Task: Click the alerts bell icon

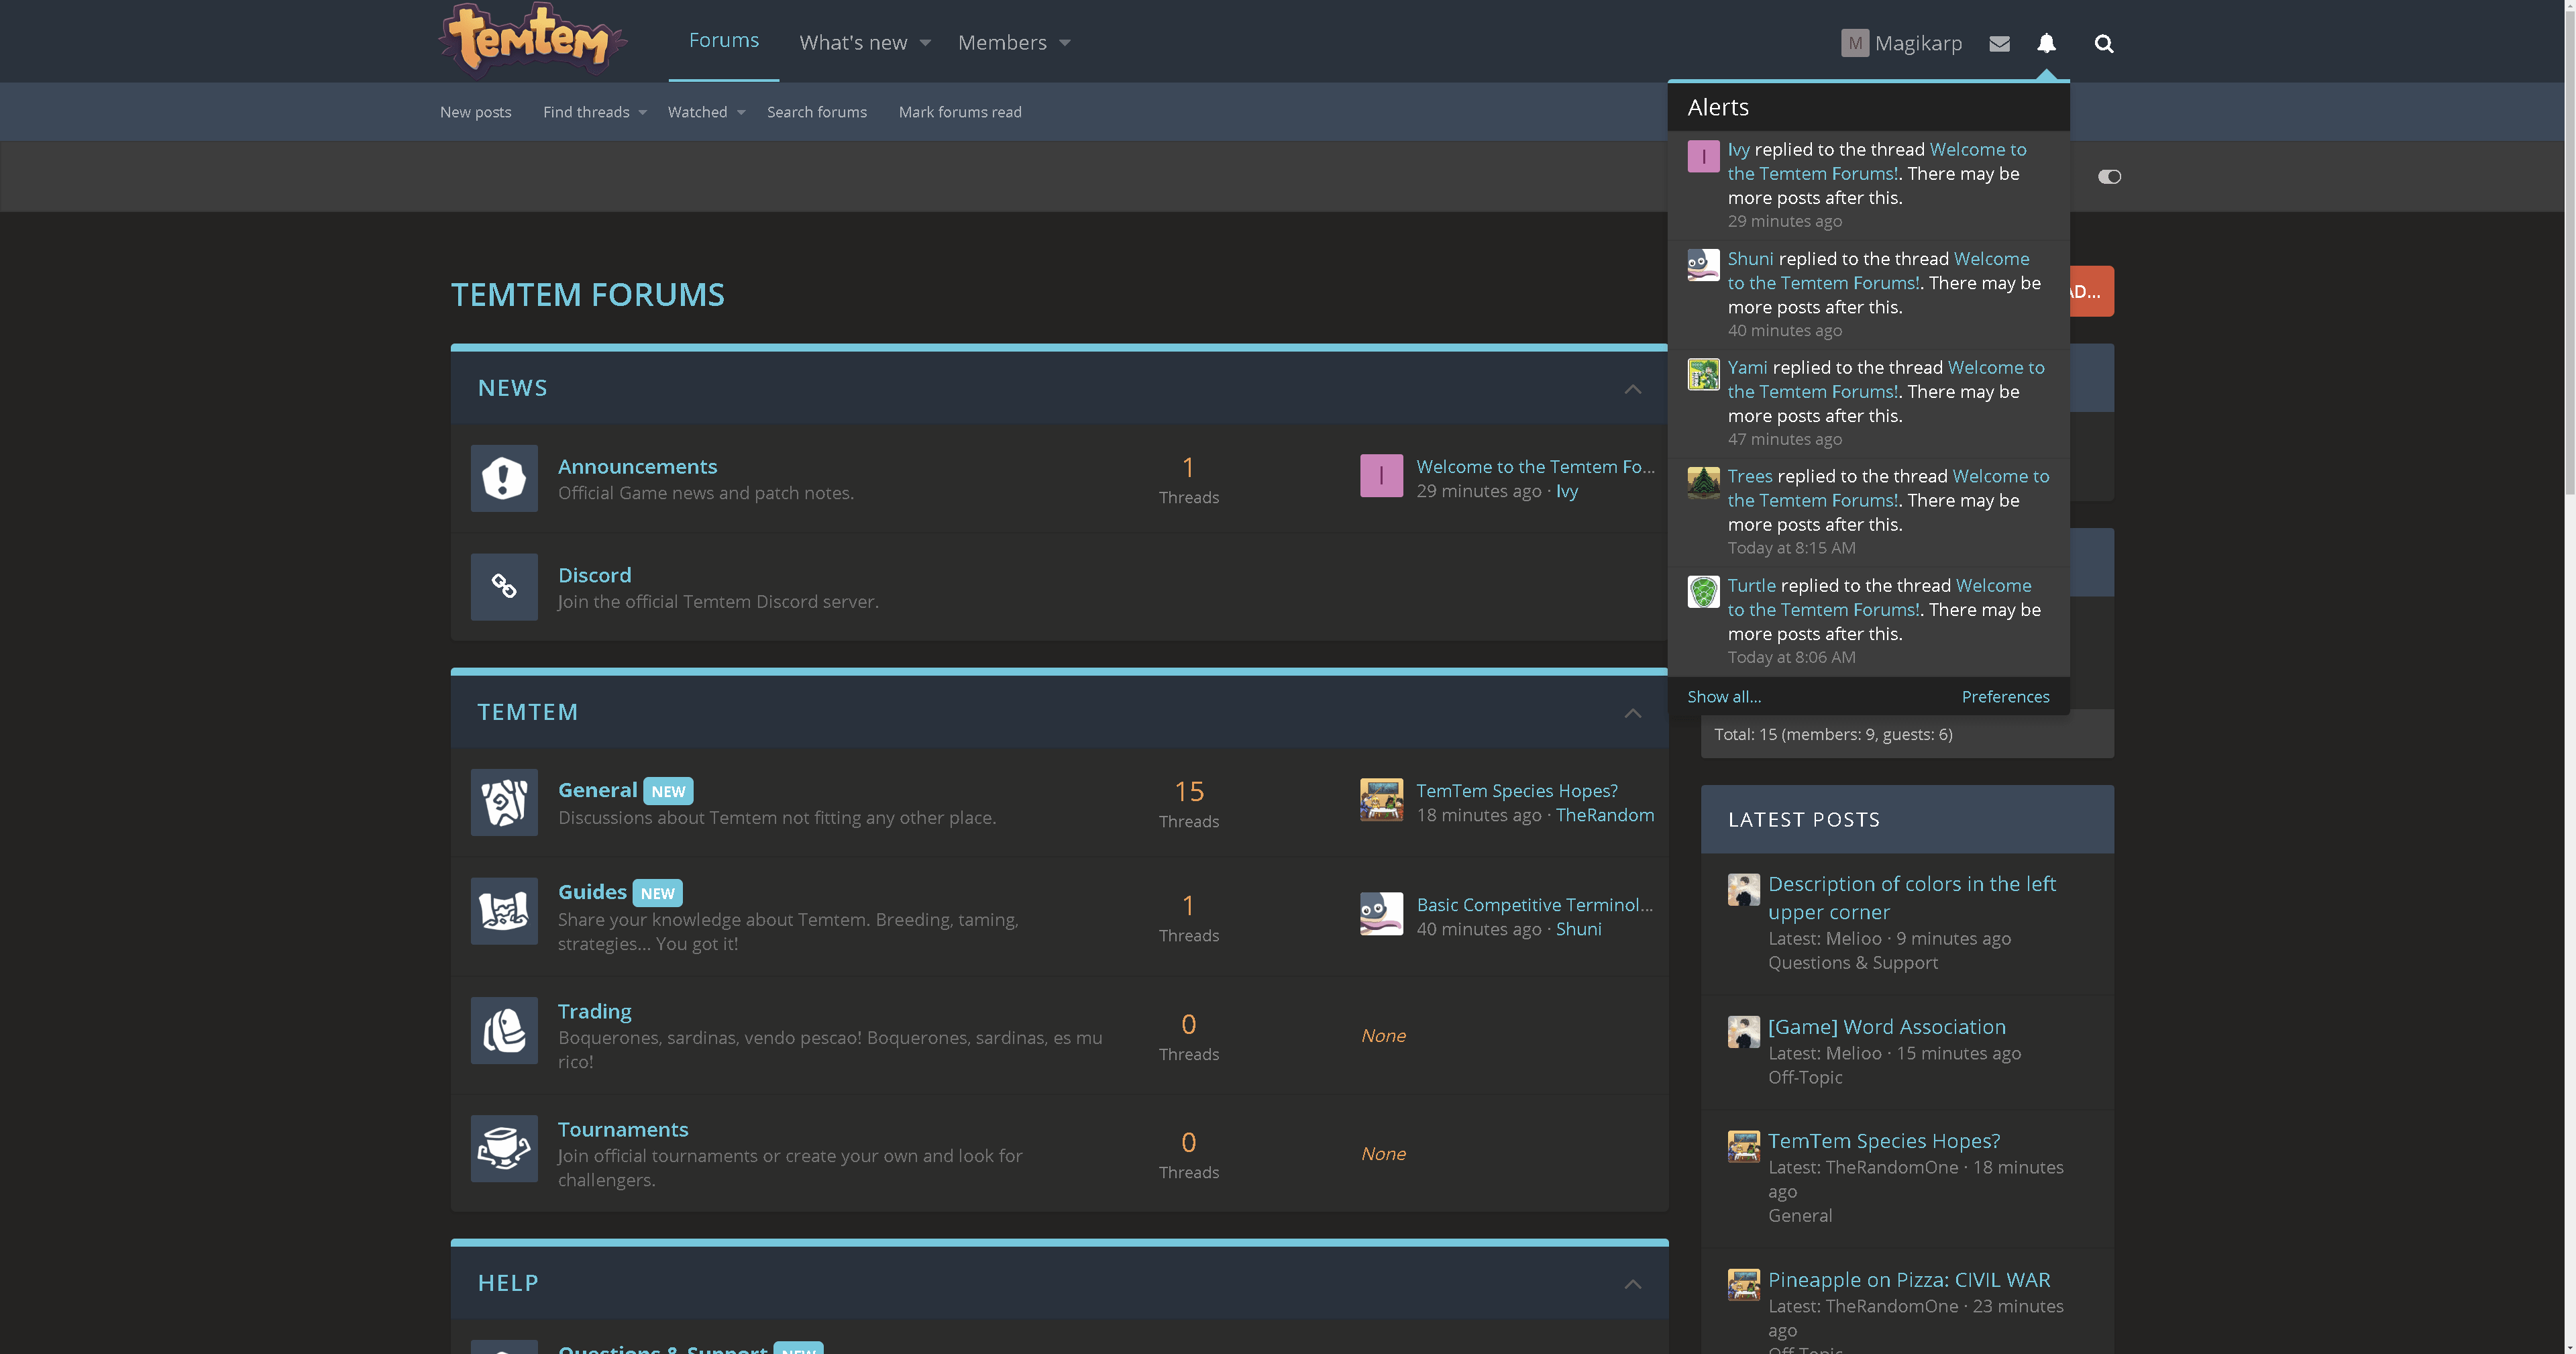Action: click(2046, 43)
